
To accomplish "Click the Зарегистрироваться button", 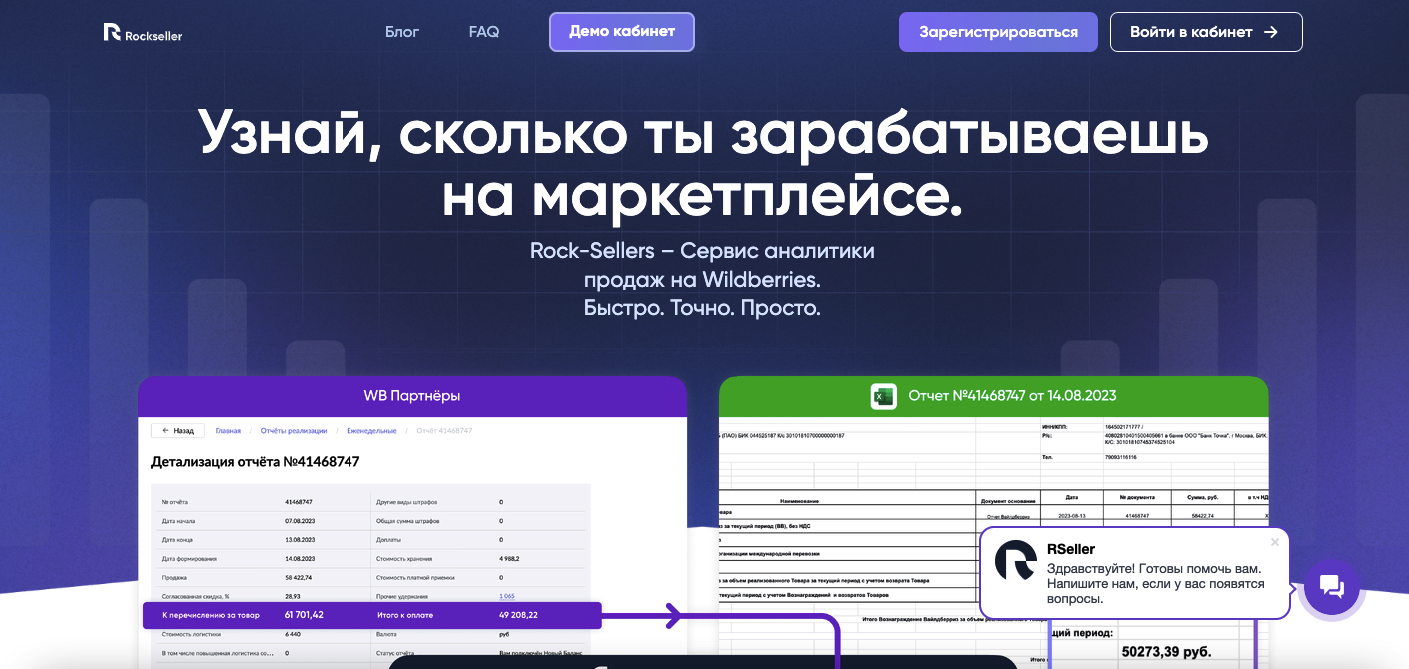I will pos(998,32).
